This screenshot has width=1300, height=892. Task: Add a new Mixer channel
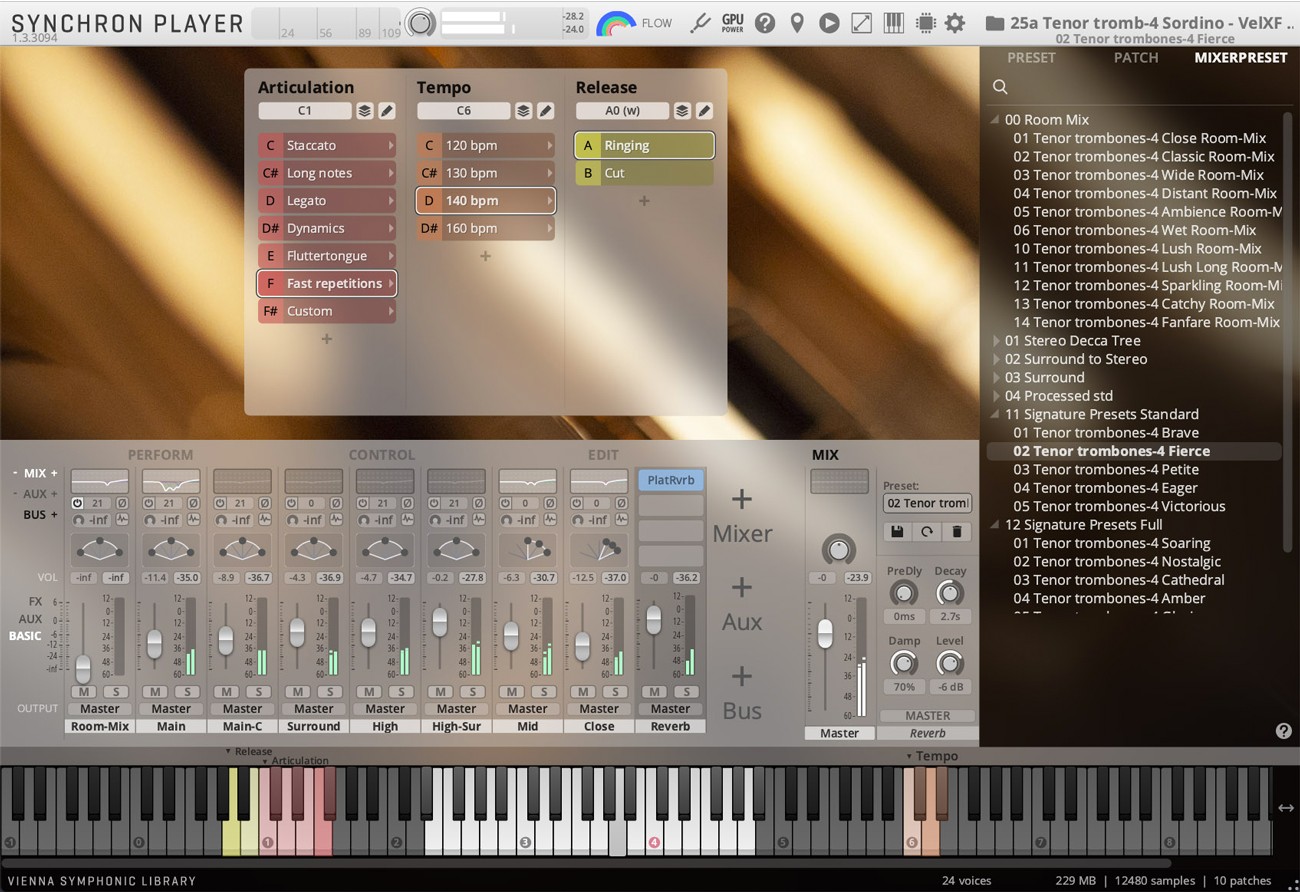pos(742,517)
